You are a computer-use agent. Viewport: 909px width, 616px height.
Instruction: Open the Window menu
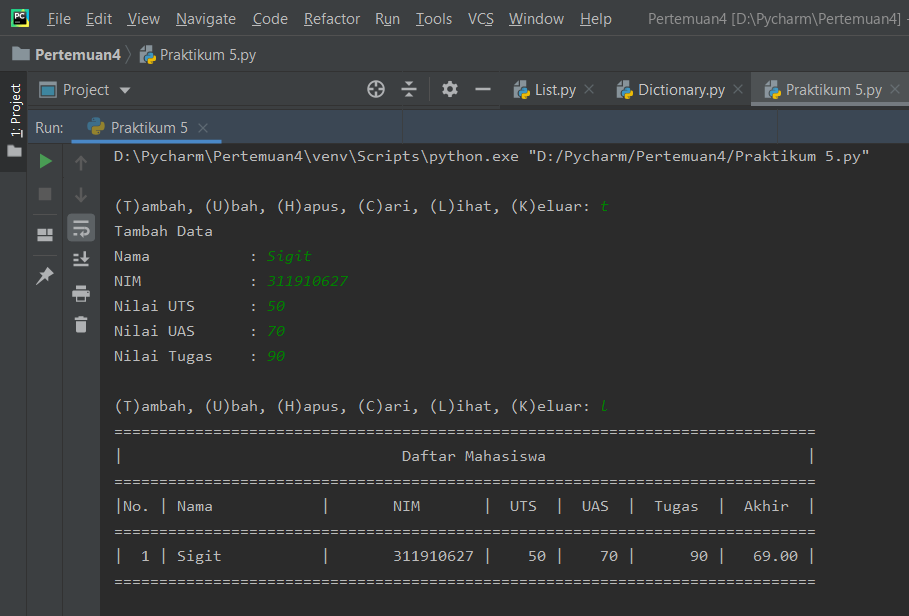(536, 19)
